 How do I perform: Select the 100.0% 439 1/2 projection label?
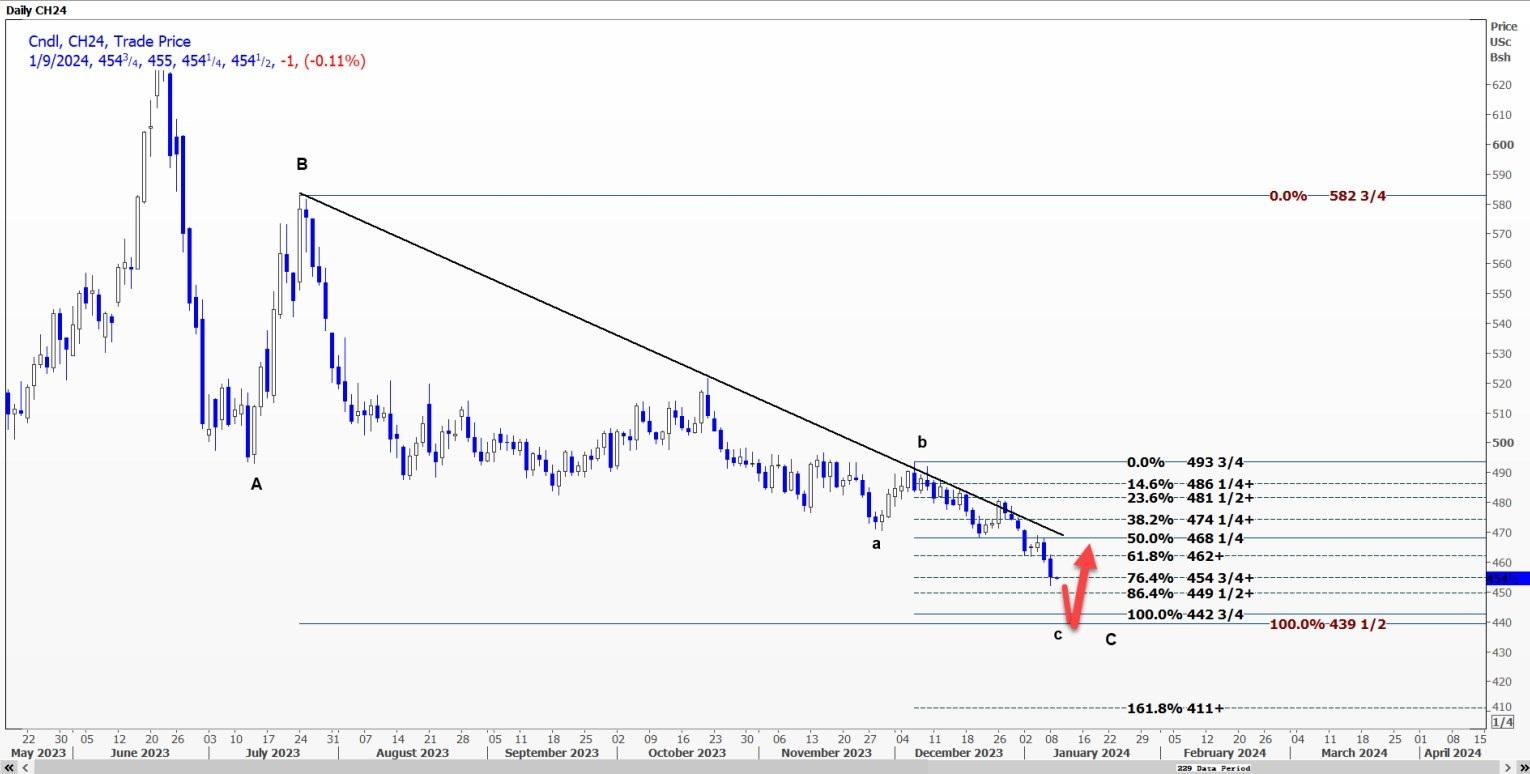(1328, 624)
